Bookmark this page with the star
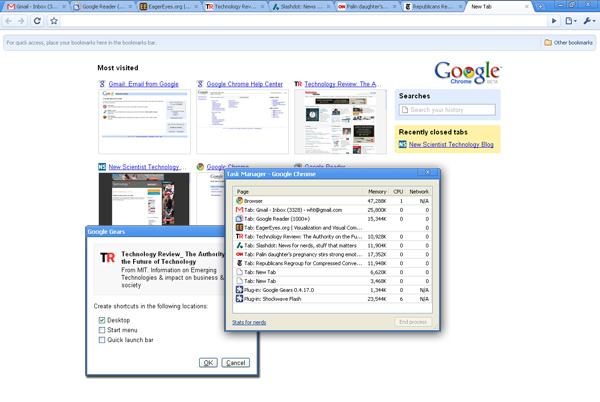Image resolution: width=600 pixels, height=402 pixels. [54, 21]
